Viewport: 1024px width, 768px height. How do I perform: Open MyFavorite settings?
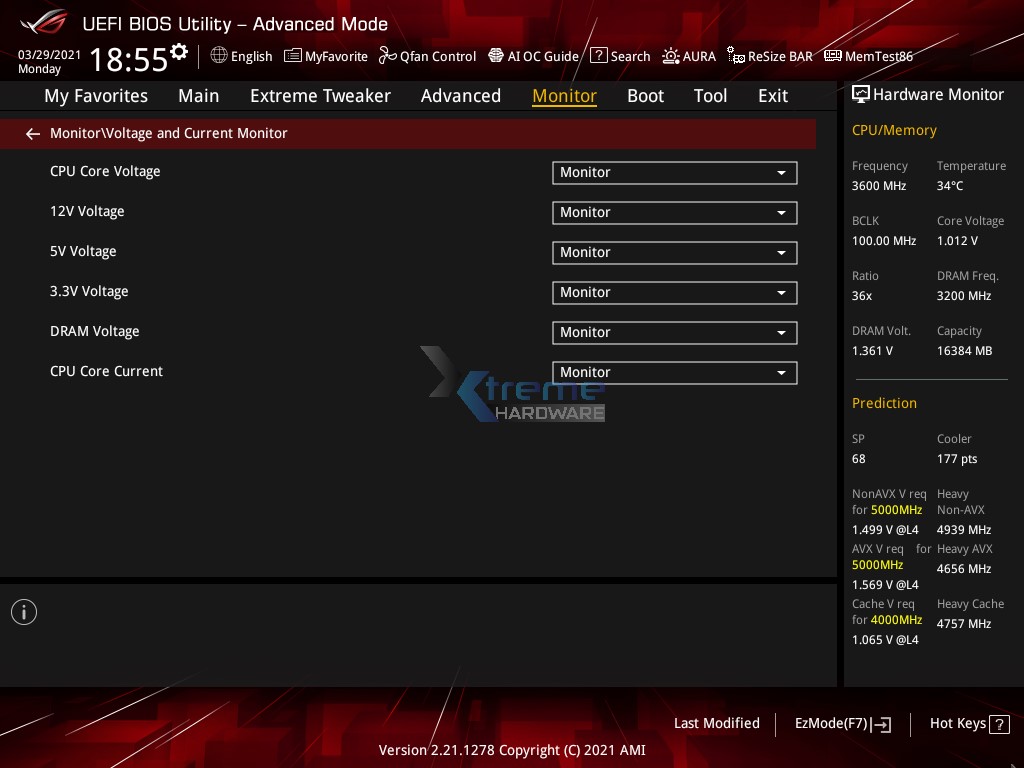(325, 56)
